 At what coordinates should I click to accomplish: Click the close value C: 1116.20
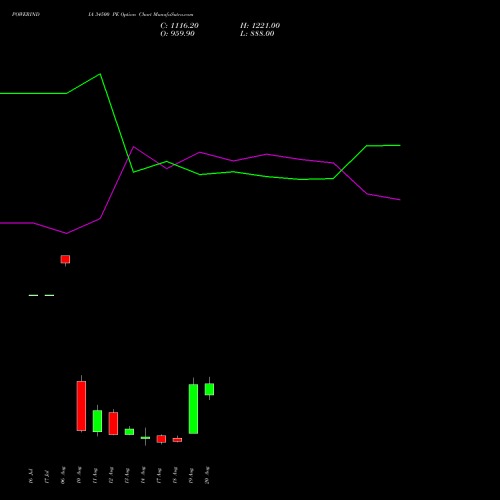(179, 26)
